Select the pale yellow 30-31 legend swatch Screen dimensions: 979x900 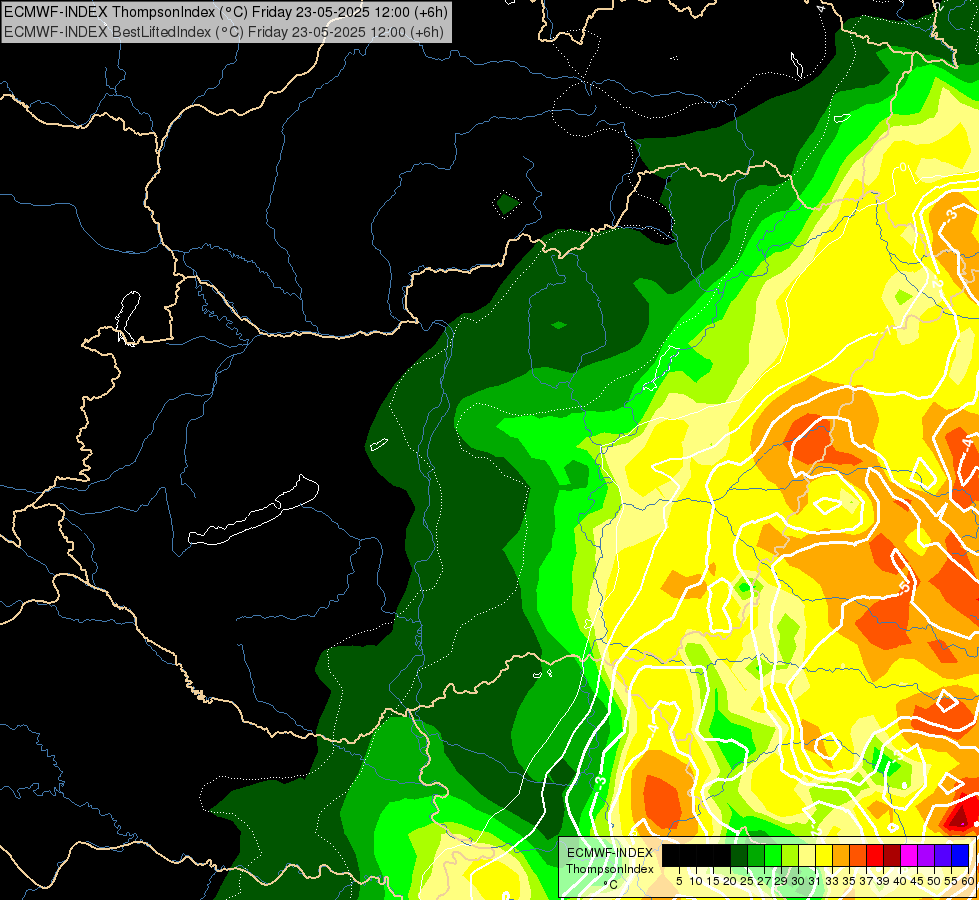[807, 856]
